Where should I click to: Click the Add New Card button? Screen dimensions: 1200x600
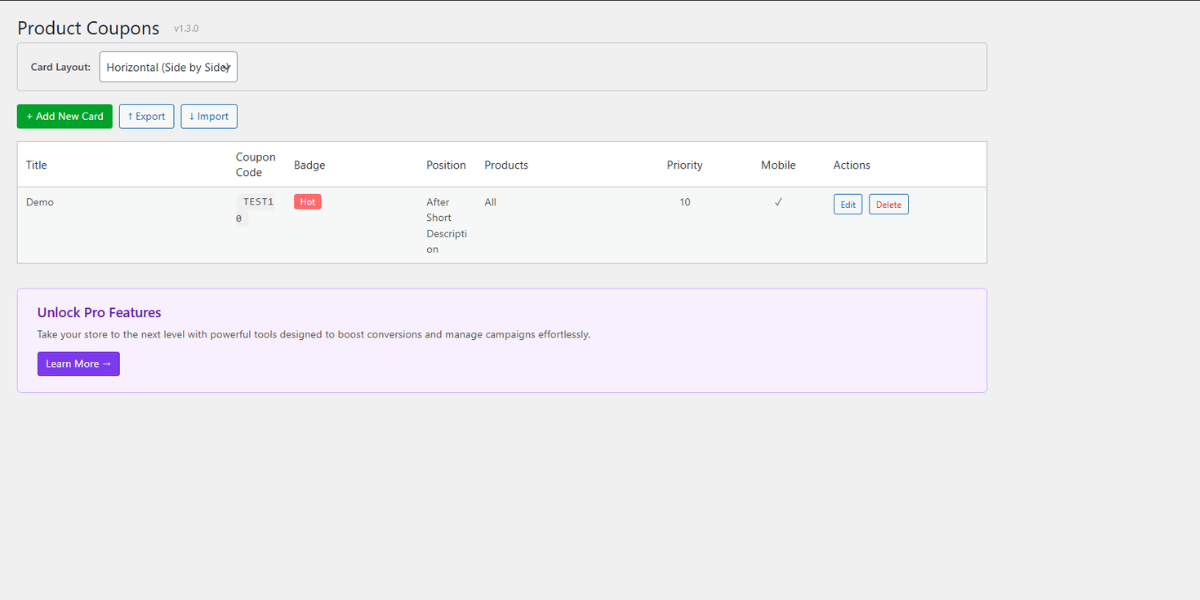[64, 116]
